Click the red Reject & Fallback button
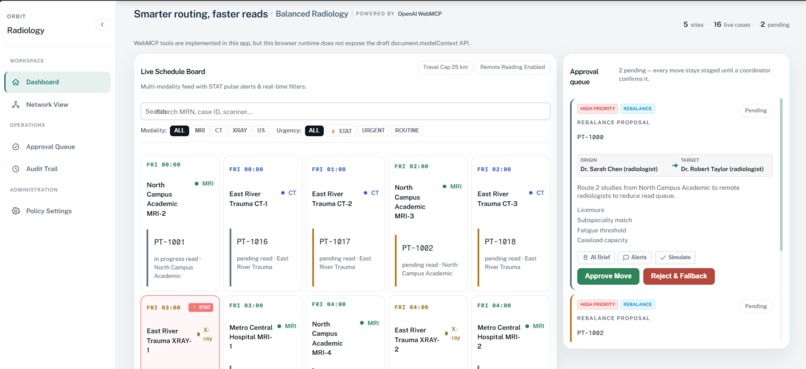The height and width of the screenshot is (369, 806). (679, 276)
